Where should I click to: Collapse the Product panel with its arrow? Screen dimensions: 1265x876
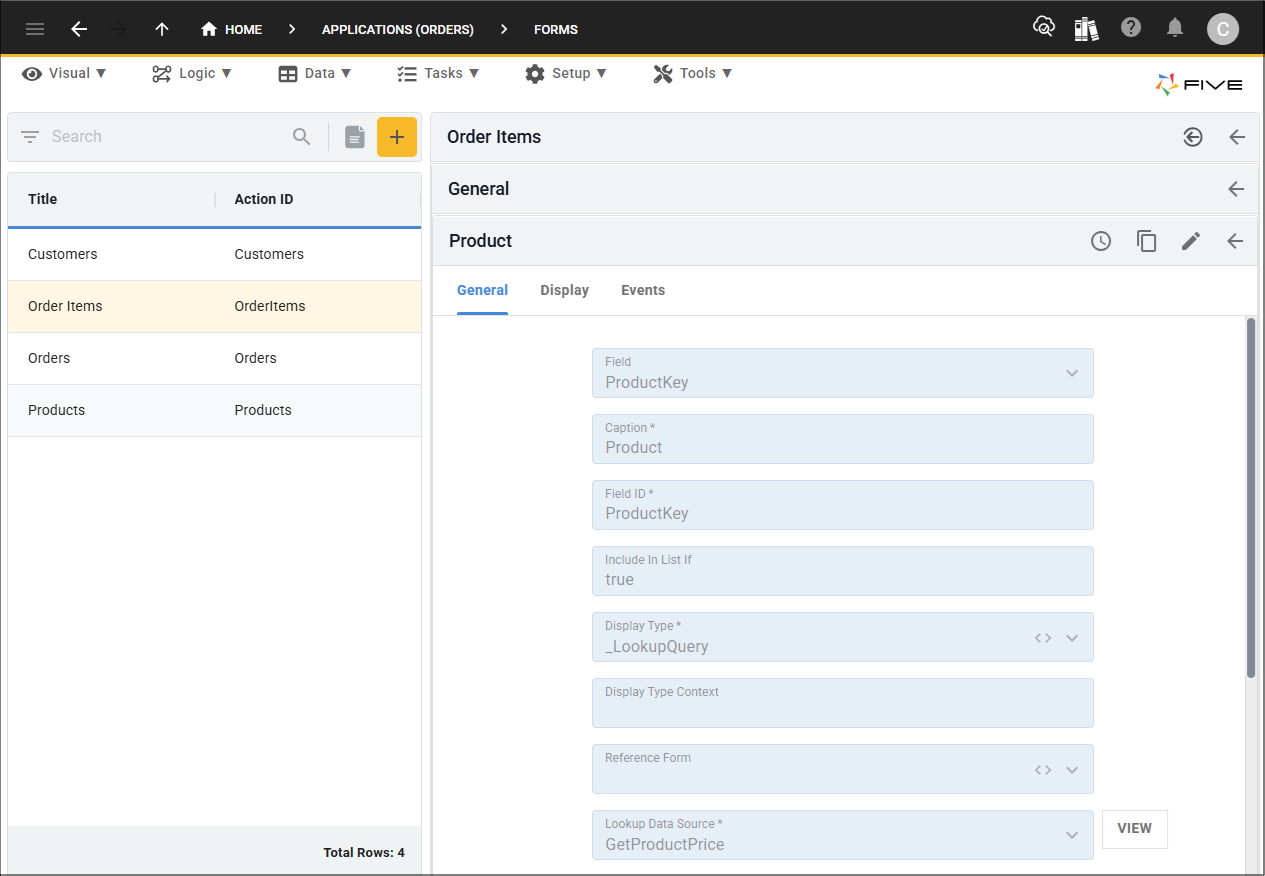click(1236, 241)
